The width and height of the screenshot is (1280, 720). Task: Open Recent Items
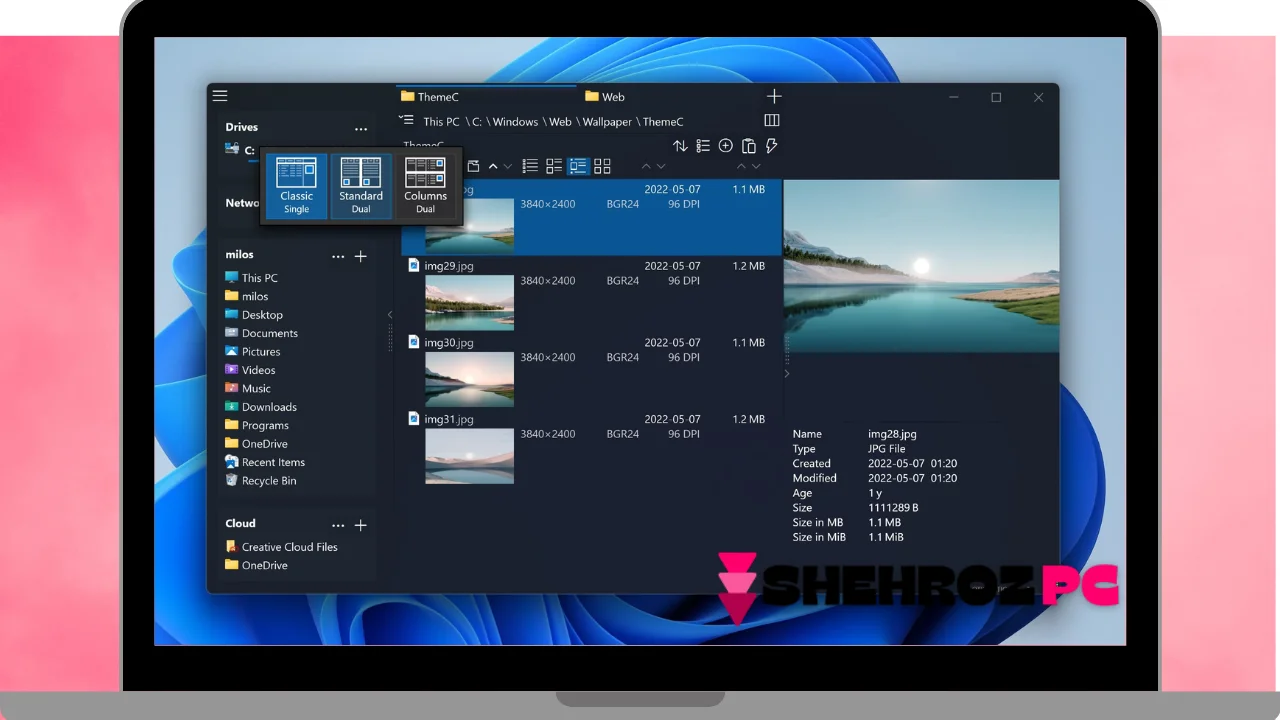[265, 462]
